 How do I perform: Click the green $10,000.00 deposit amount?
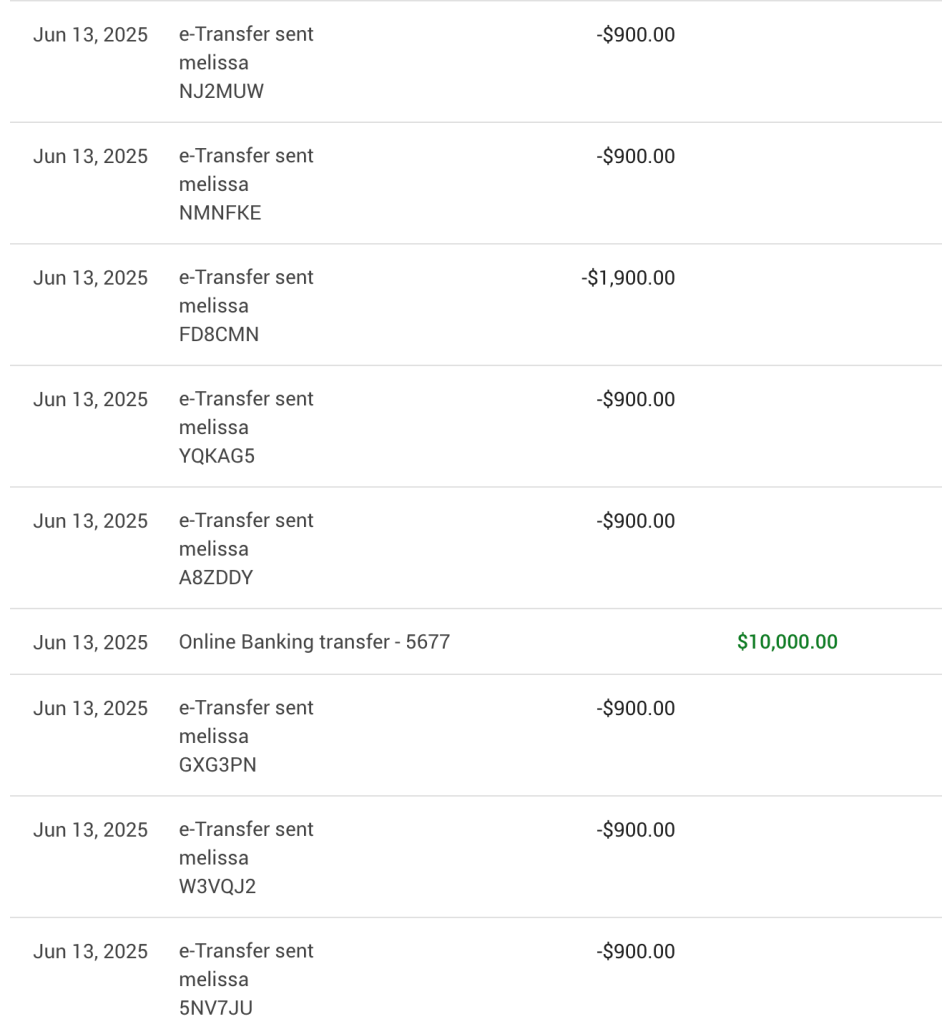[x=787, y=641]
